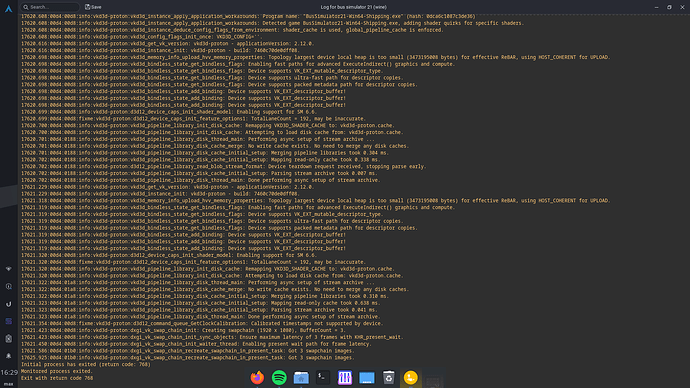Screen dimensions: 690x388
Task: Open the notifications bell icon
Action: pos(8,356)
